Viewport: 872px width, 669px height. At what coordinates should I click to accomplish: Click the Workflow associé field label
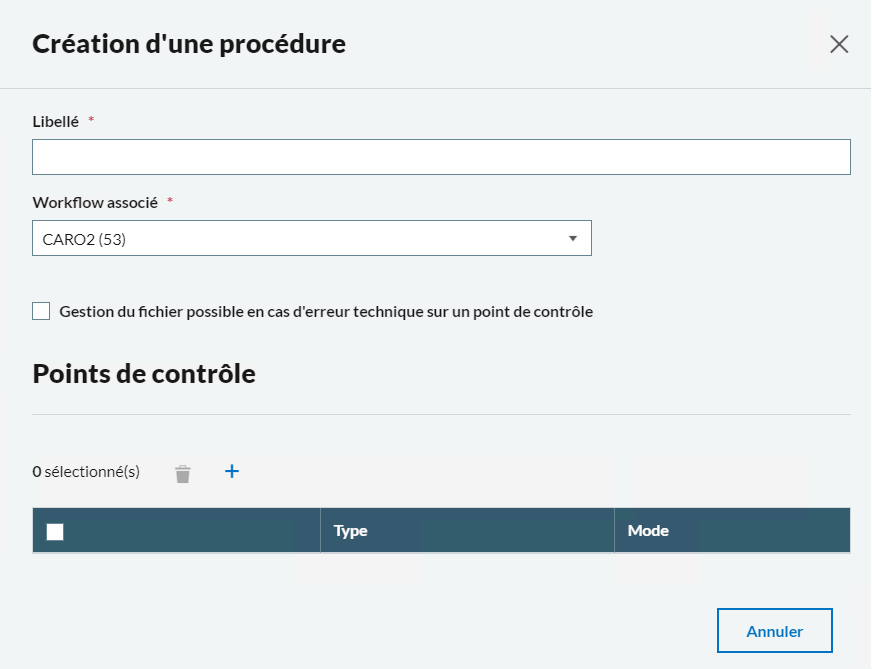click(95, 202)
